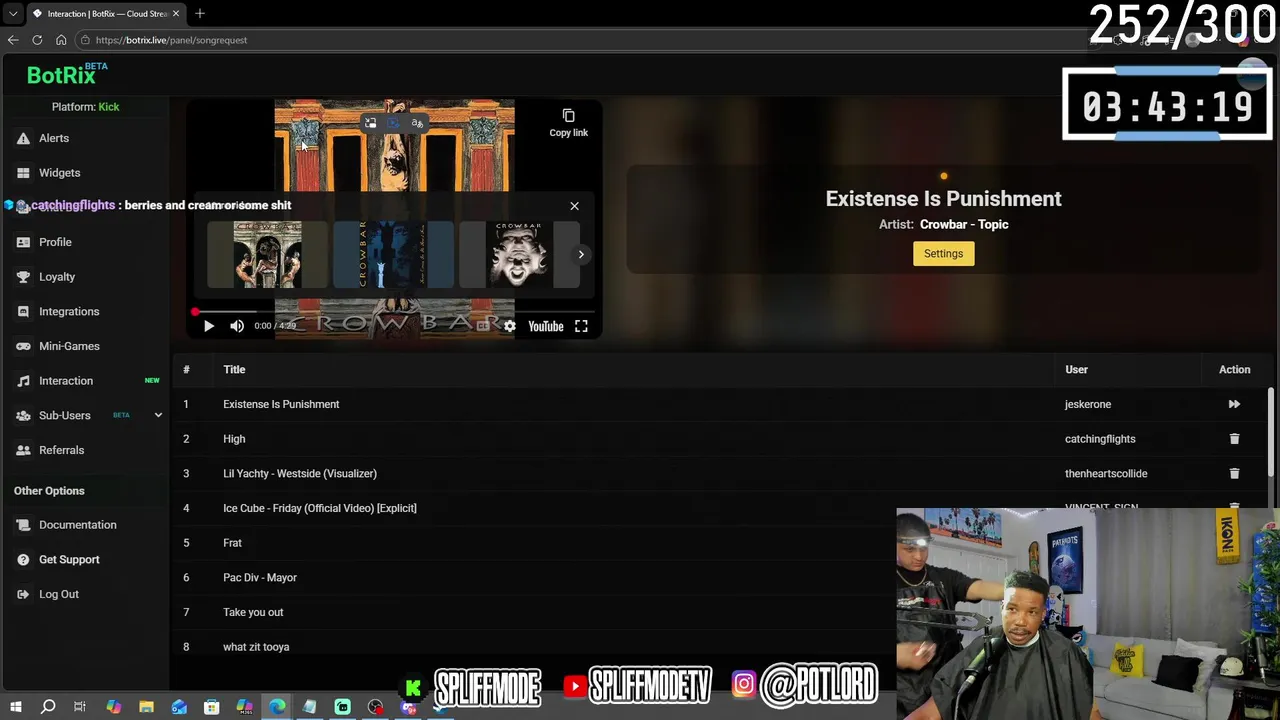Click the Get Support question icon
Image resolution: width=1280 pixels, height=720 pixels.
[x=23, y=560]
